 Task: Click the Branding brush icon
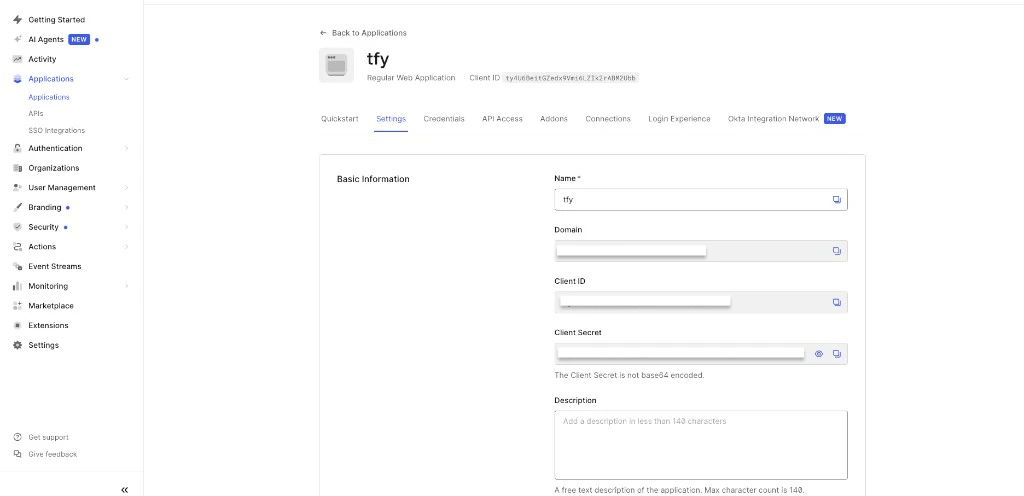pyautogui.click(x=18, y=208)
